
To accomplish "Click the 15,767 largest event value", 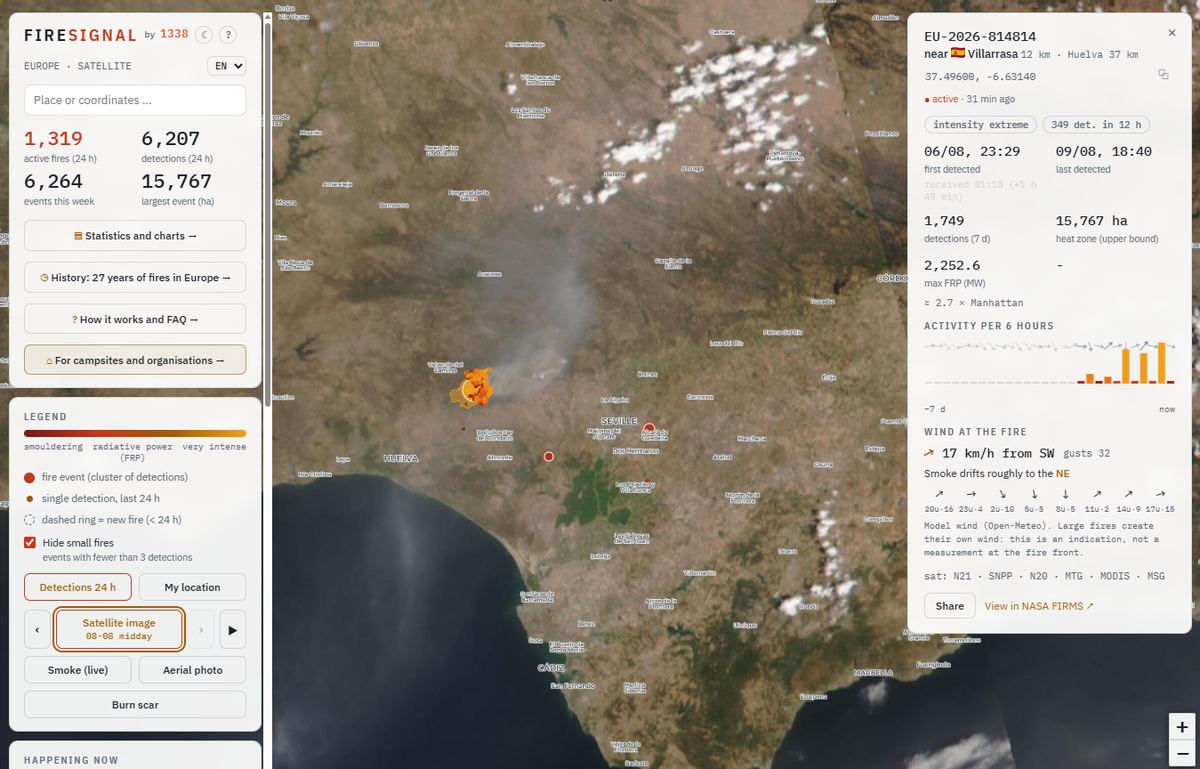I will pyautogui.click(x=176, y=181).
